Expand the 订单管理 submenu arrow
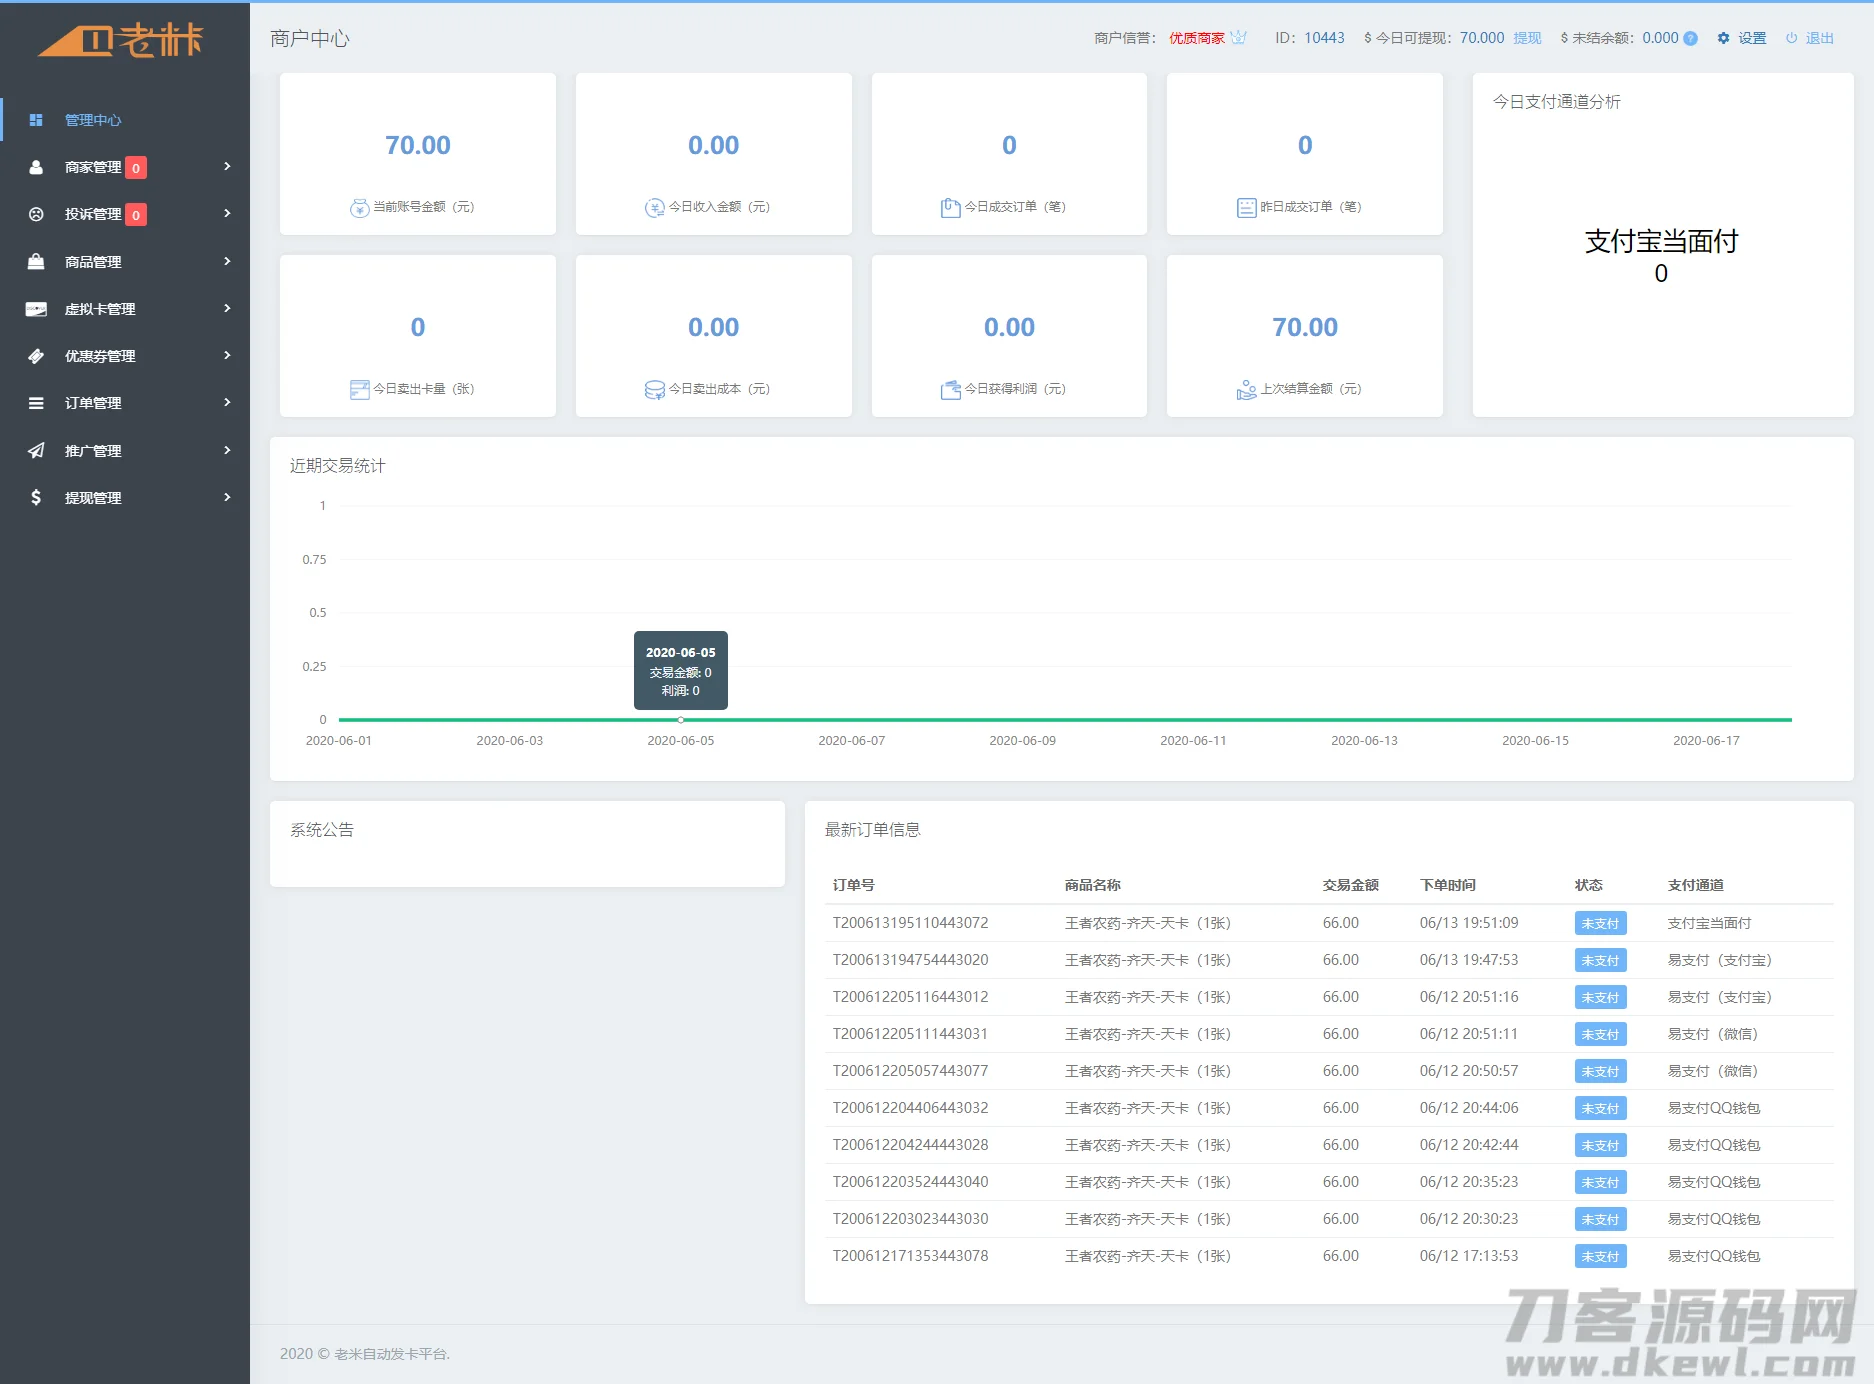Viewport: 1874px width, 1384px height. click(228, 402)
